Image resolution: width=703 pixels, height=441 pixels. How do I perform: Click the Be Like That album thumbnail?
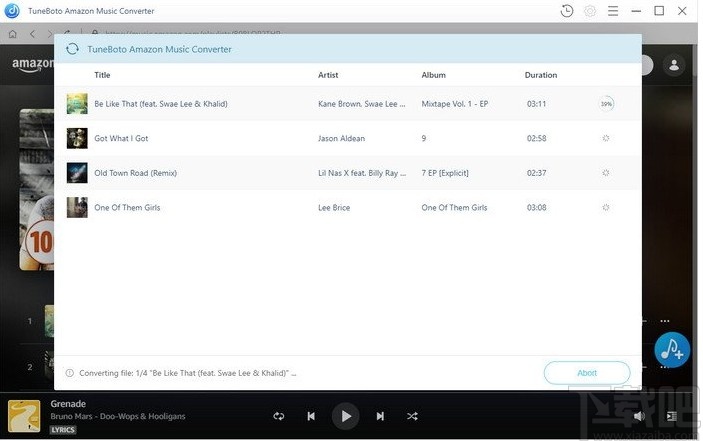[x=77, y=104]
